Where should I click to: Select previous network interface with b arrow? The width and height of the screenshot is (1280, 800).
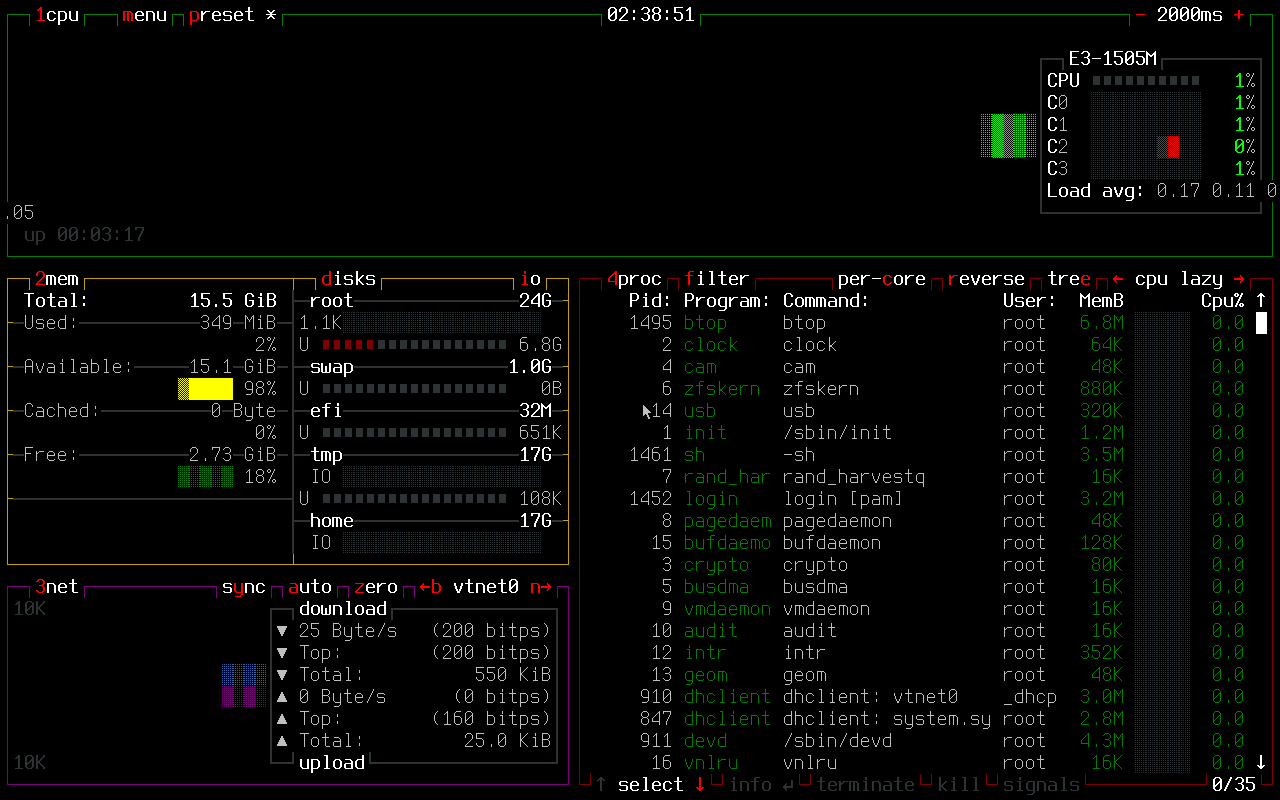(430, 587)
